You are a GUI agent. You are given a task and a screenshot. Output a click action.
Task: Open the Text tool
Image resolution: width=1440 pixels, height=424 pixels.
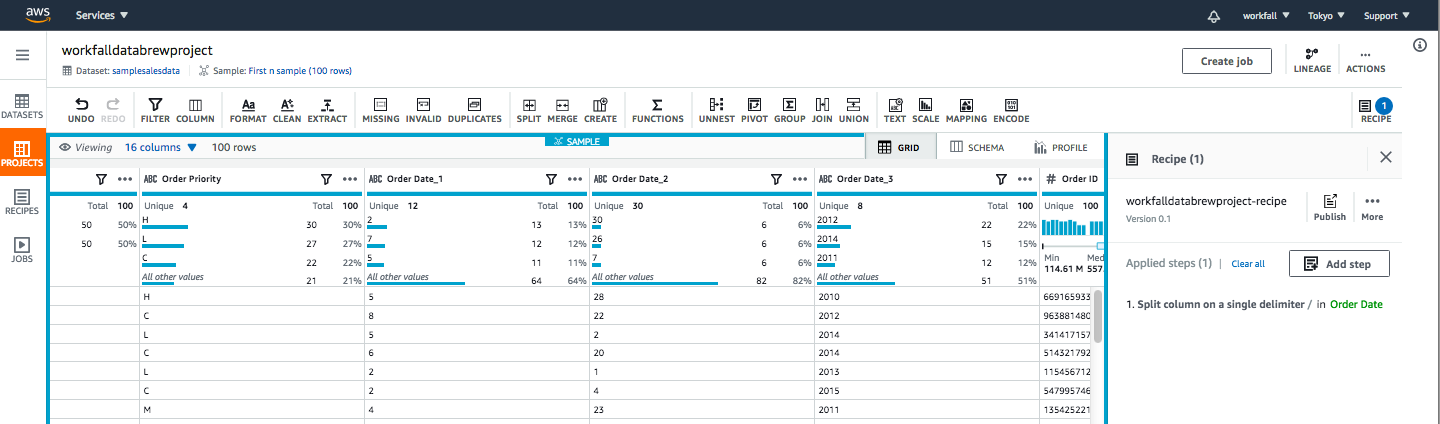(x=895, y=110)
